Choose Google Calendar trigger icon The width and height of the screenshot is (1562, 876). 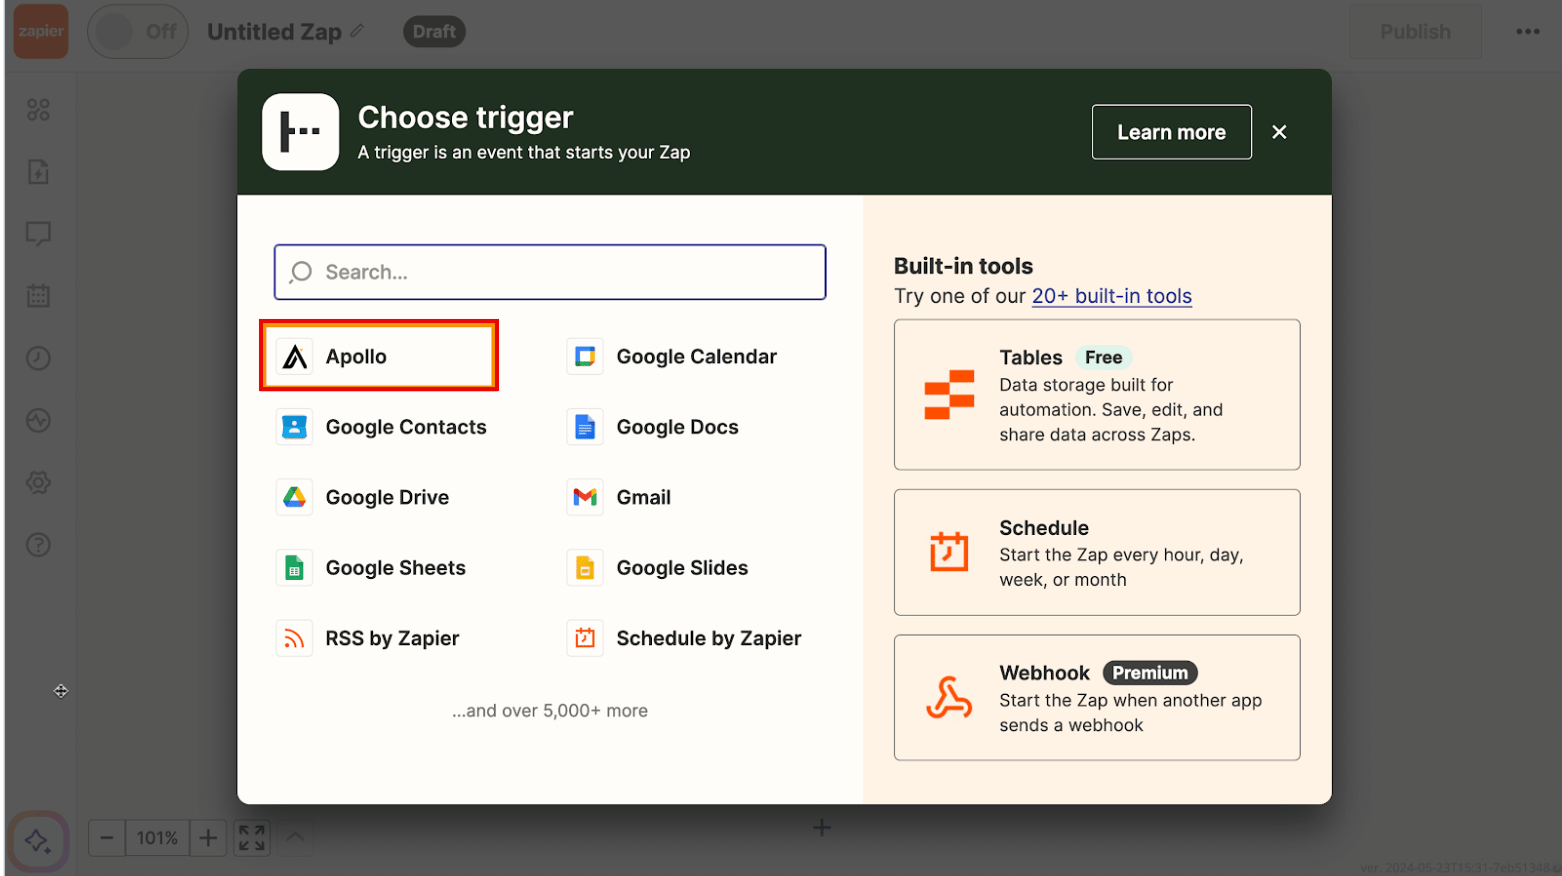[585, 356]
